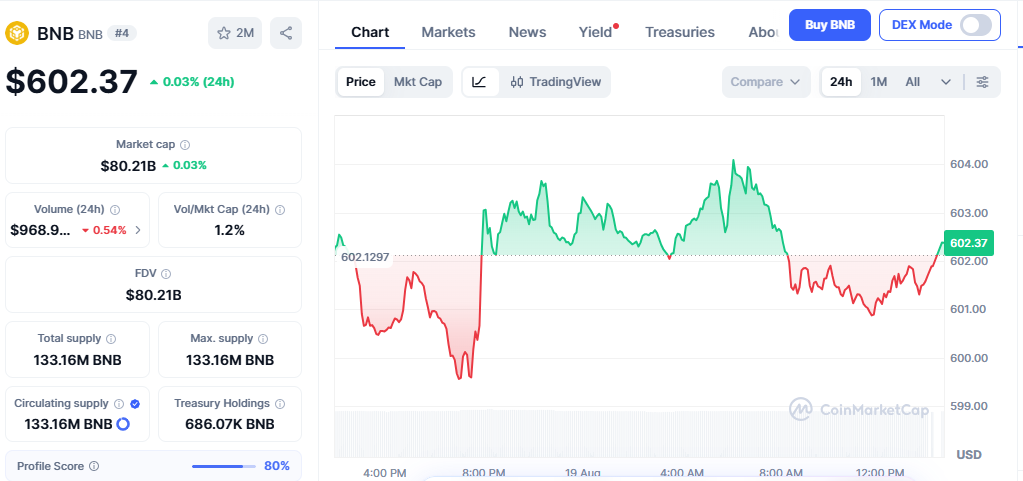Set the chart range to 24h
Image resolution: width=1023 pixels, height=481 pixels.
(841, 82)
